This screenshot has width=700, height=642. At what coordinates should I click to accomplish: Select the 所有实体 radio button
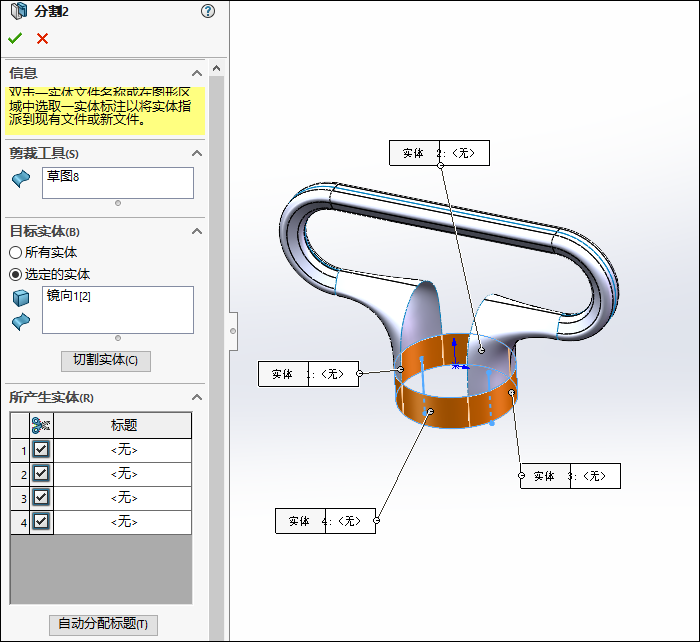16,253
